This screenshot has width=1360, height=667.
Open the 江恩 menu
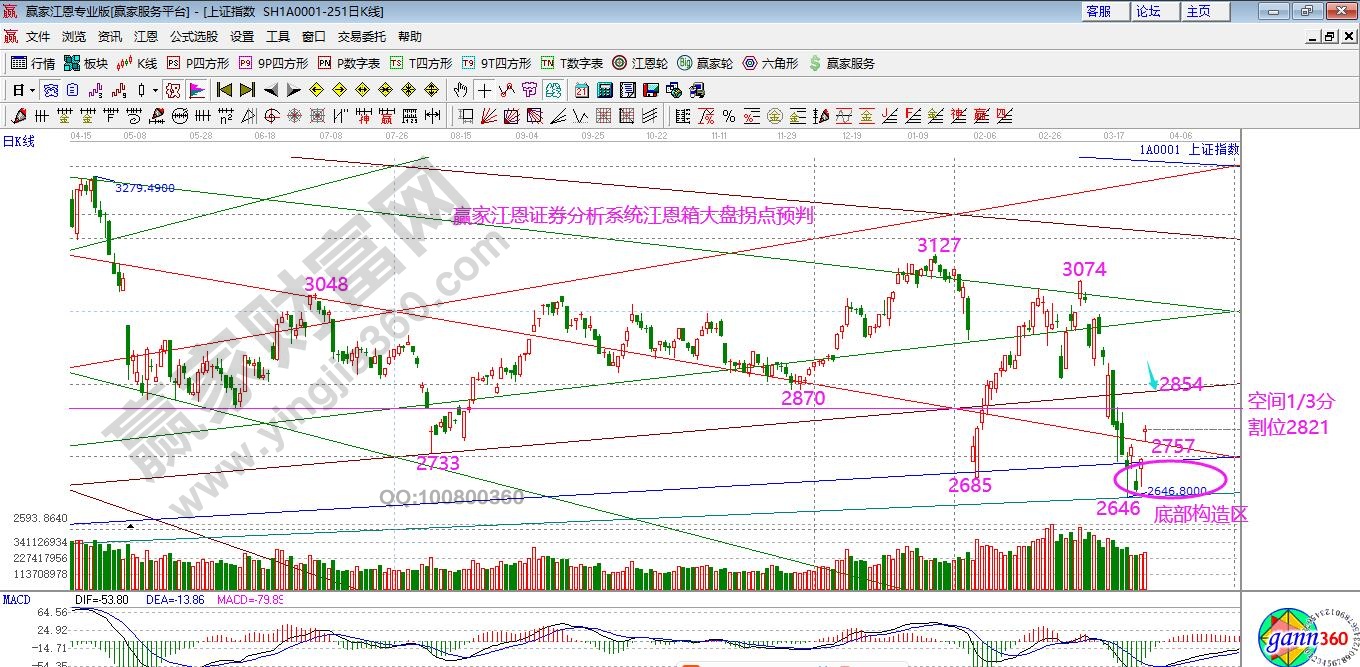[x=146, y=36]
